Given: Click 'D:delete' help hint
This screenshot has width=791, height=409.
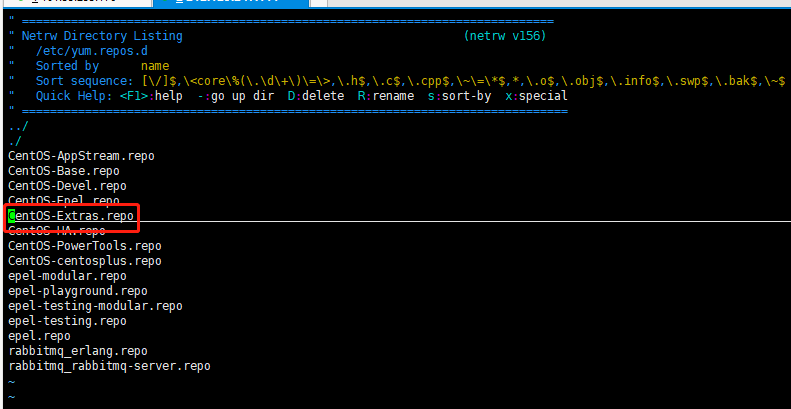Looking at the screenshot, I should [316, 96].
